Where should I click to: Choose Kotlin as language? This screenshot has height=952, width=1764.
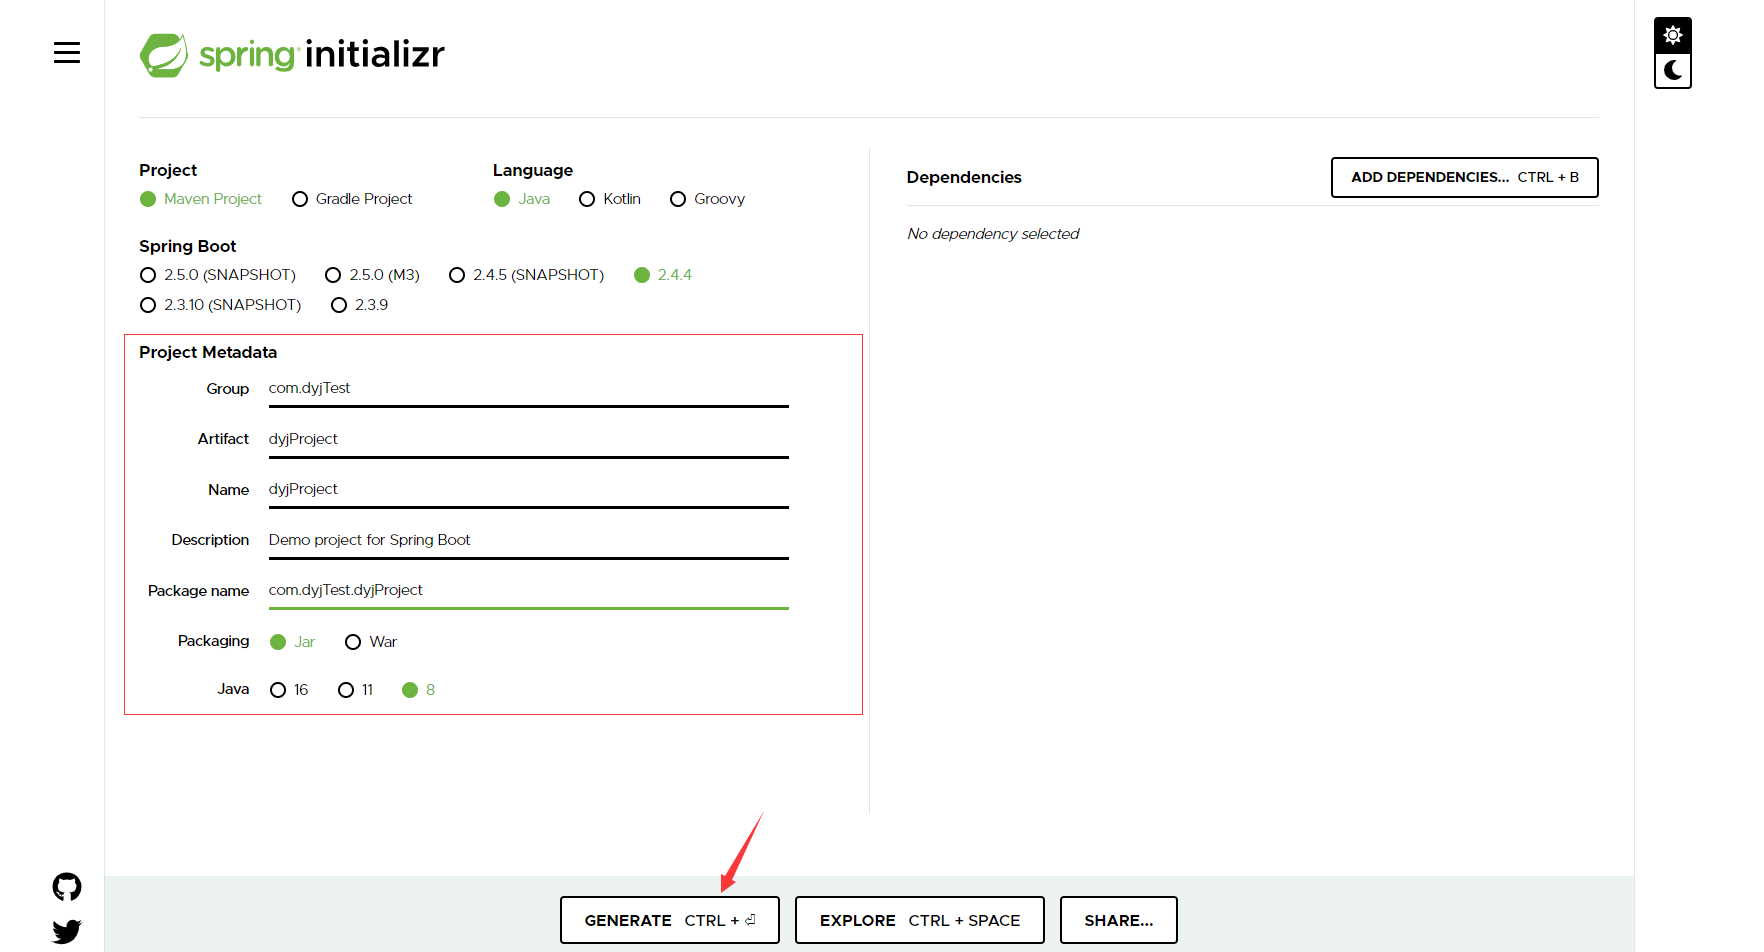(x=610, y=199)
